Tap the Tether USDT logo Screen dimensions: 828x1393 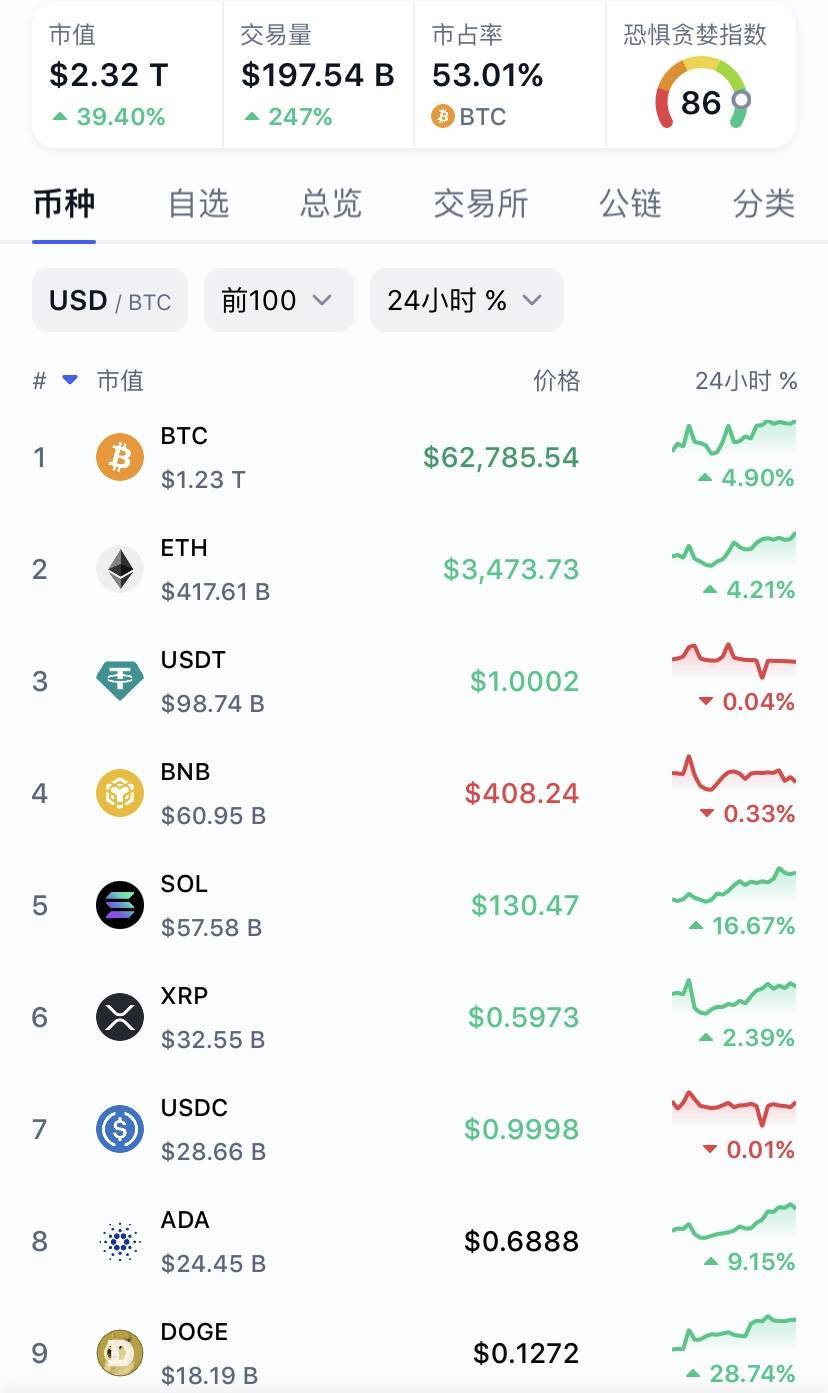coord(120,681)
